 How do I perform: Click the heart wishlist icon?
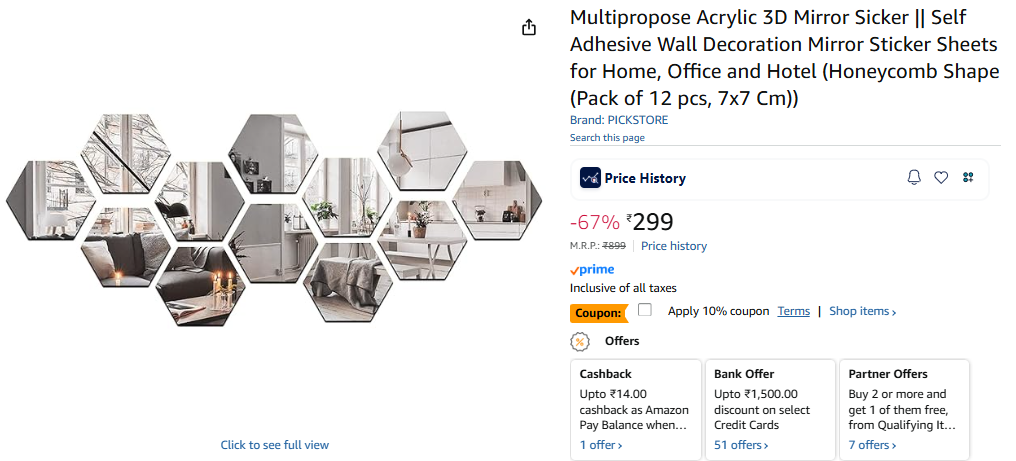click(x=941, y=178)
